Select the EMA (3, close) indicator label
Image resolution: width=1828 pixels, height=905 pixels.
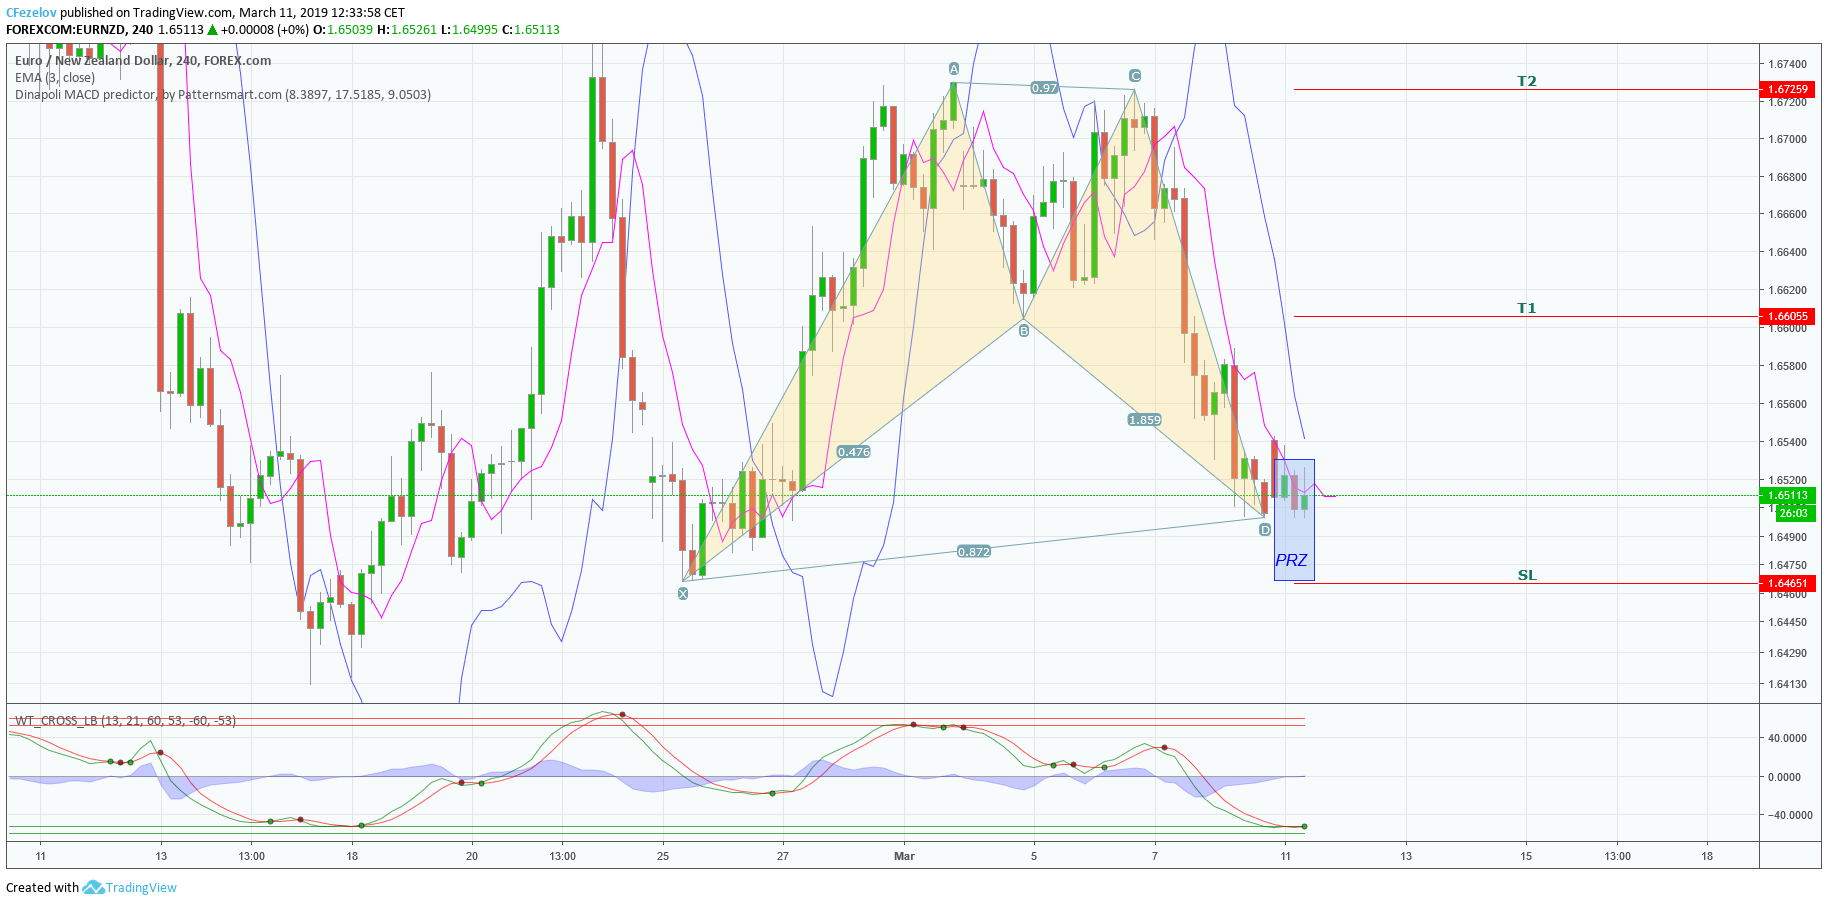(55, 78)
